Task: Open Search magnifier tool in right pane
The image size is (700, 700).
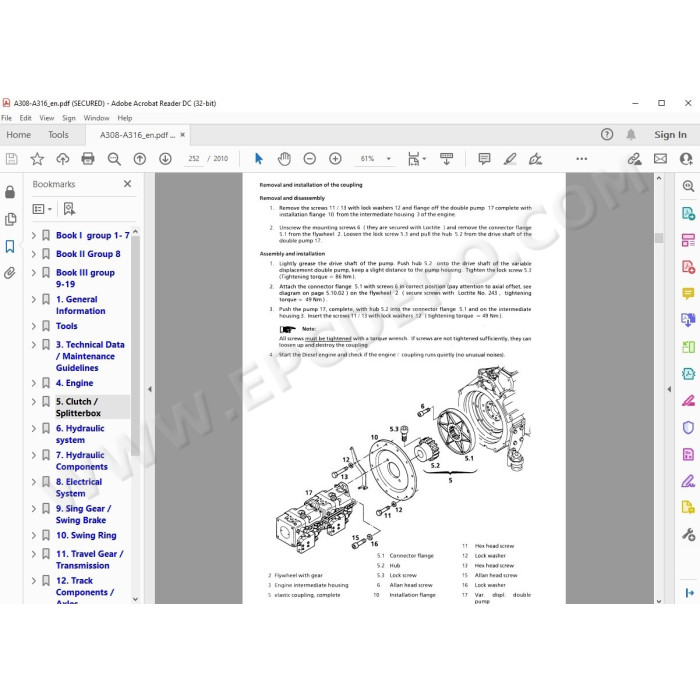Action: pos(688,186)
